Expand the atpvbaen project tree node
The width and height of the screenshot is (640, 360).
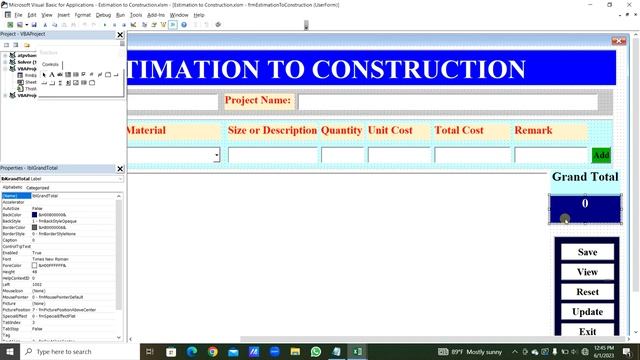click(5, 56)
